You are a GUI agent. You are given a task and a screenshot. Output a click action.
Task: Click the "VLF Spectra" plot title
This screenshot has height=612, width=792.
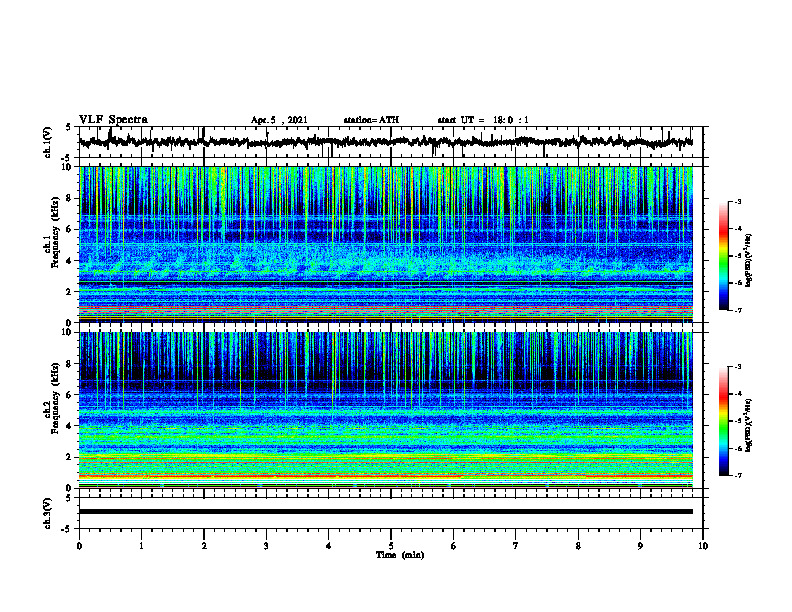click(x=113, y=119)
